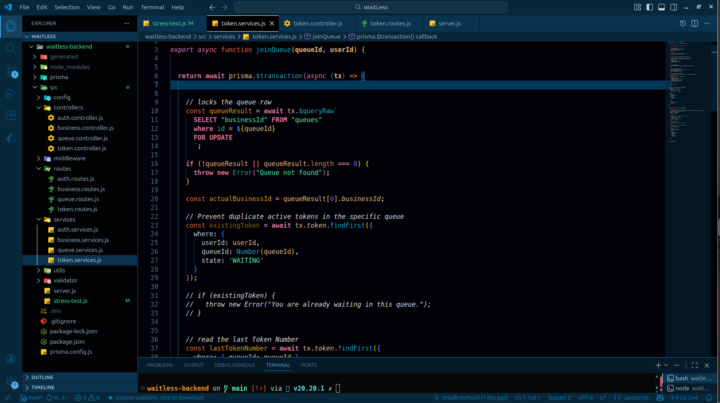The height and width of the screenshot is (403, 720).
Task: Switch to the server.js tab
Action: click(x=450, y=23)
